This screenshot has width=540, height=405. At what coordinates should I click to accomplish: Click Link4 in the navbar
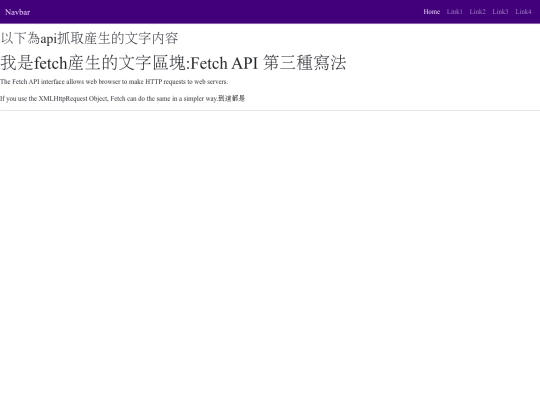523,12
